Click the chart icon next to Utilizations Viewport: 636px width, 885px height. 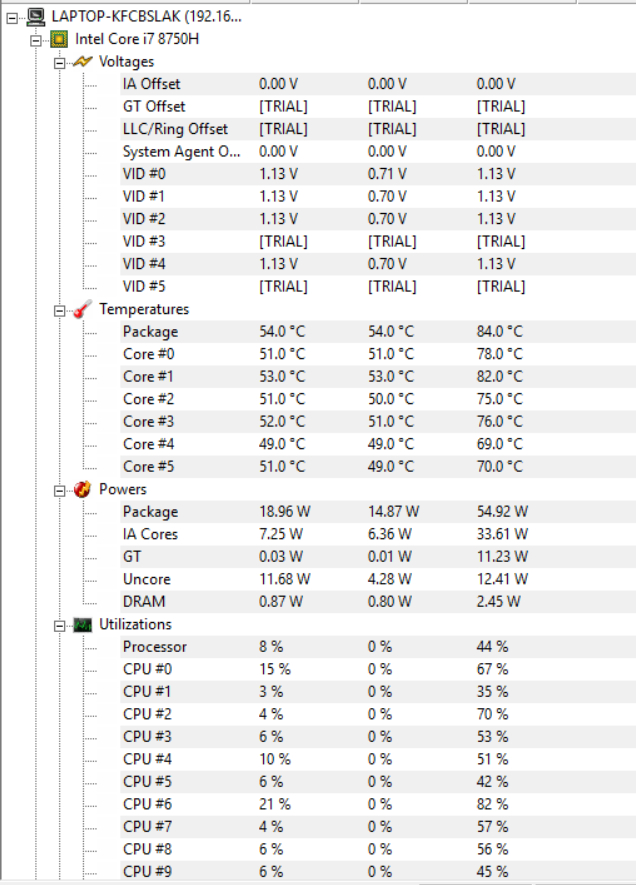coord(83,625)
